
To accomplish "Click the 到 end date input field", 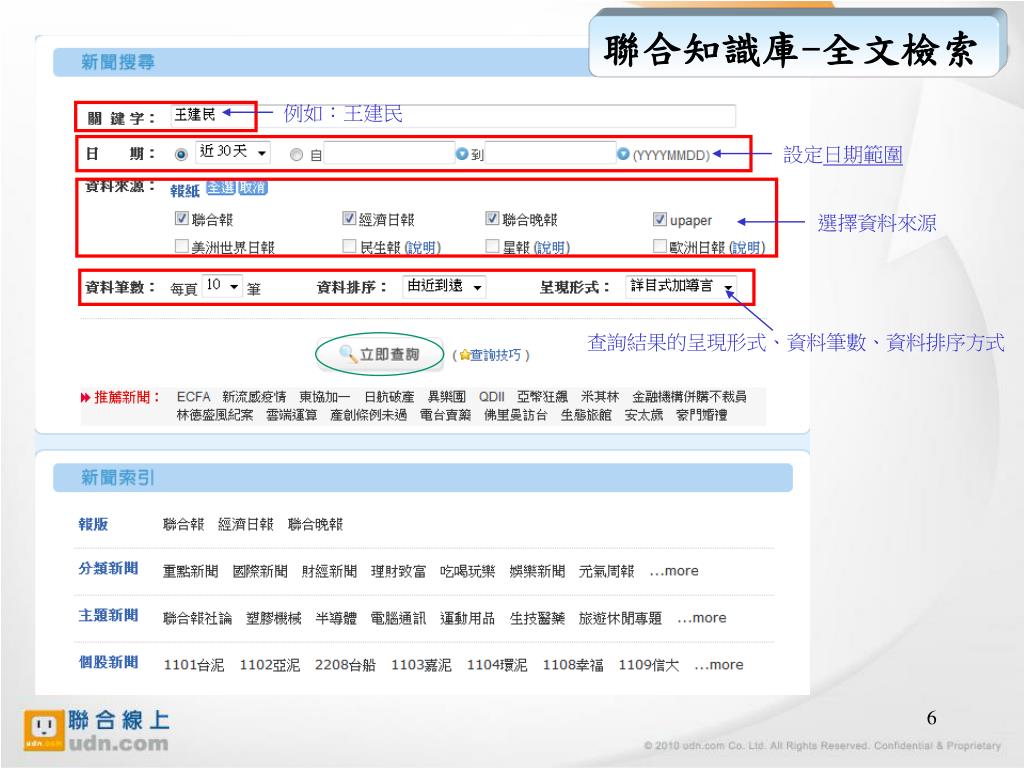I will (550, 153).
